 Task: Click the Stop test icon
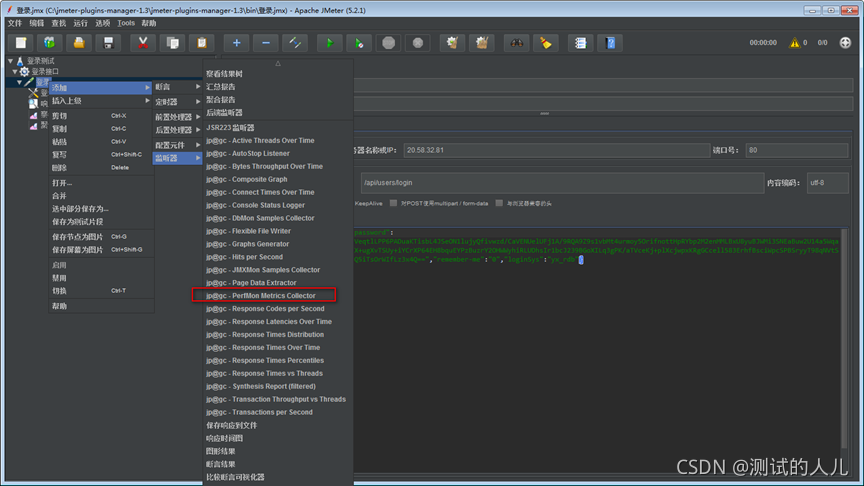click(388, 43)
